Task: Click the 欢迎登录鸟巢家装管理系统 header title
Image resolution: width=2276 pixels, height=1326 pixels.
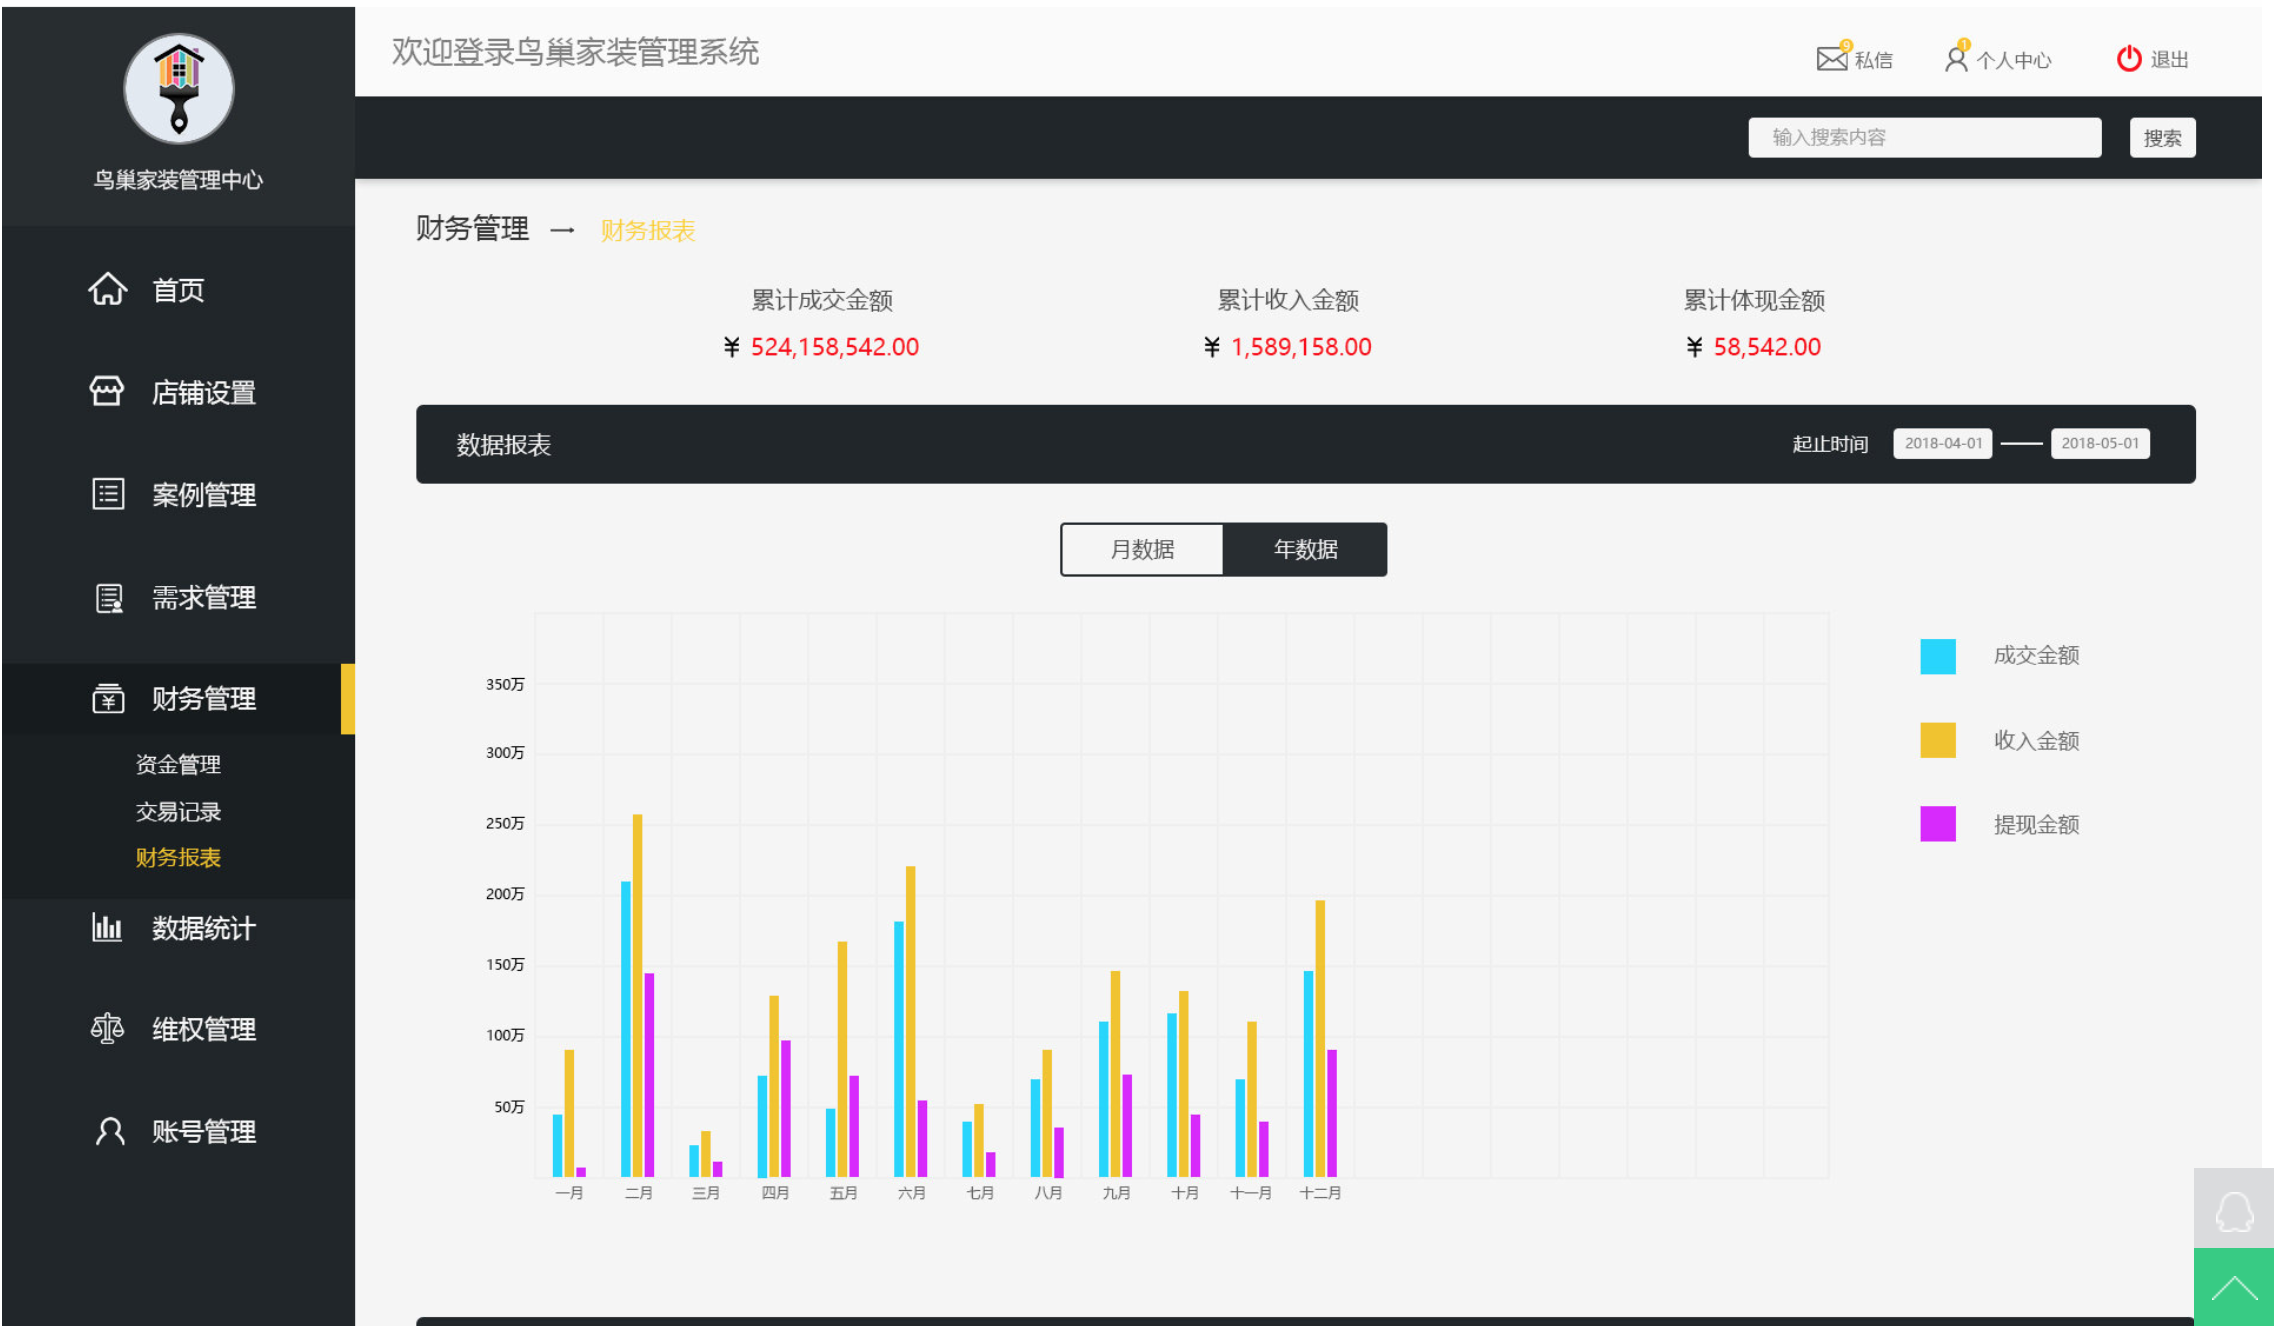Action: 575,52
